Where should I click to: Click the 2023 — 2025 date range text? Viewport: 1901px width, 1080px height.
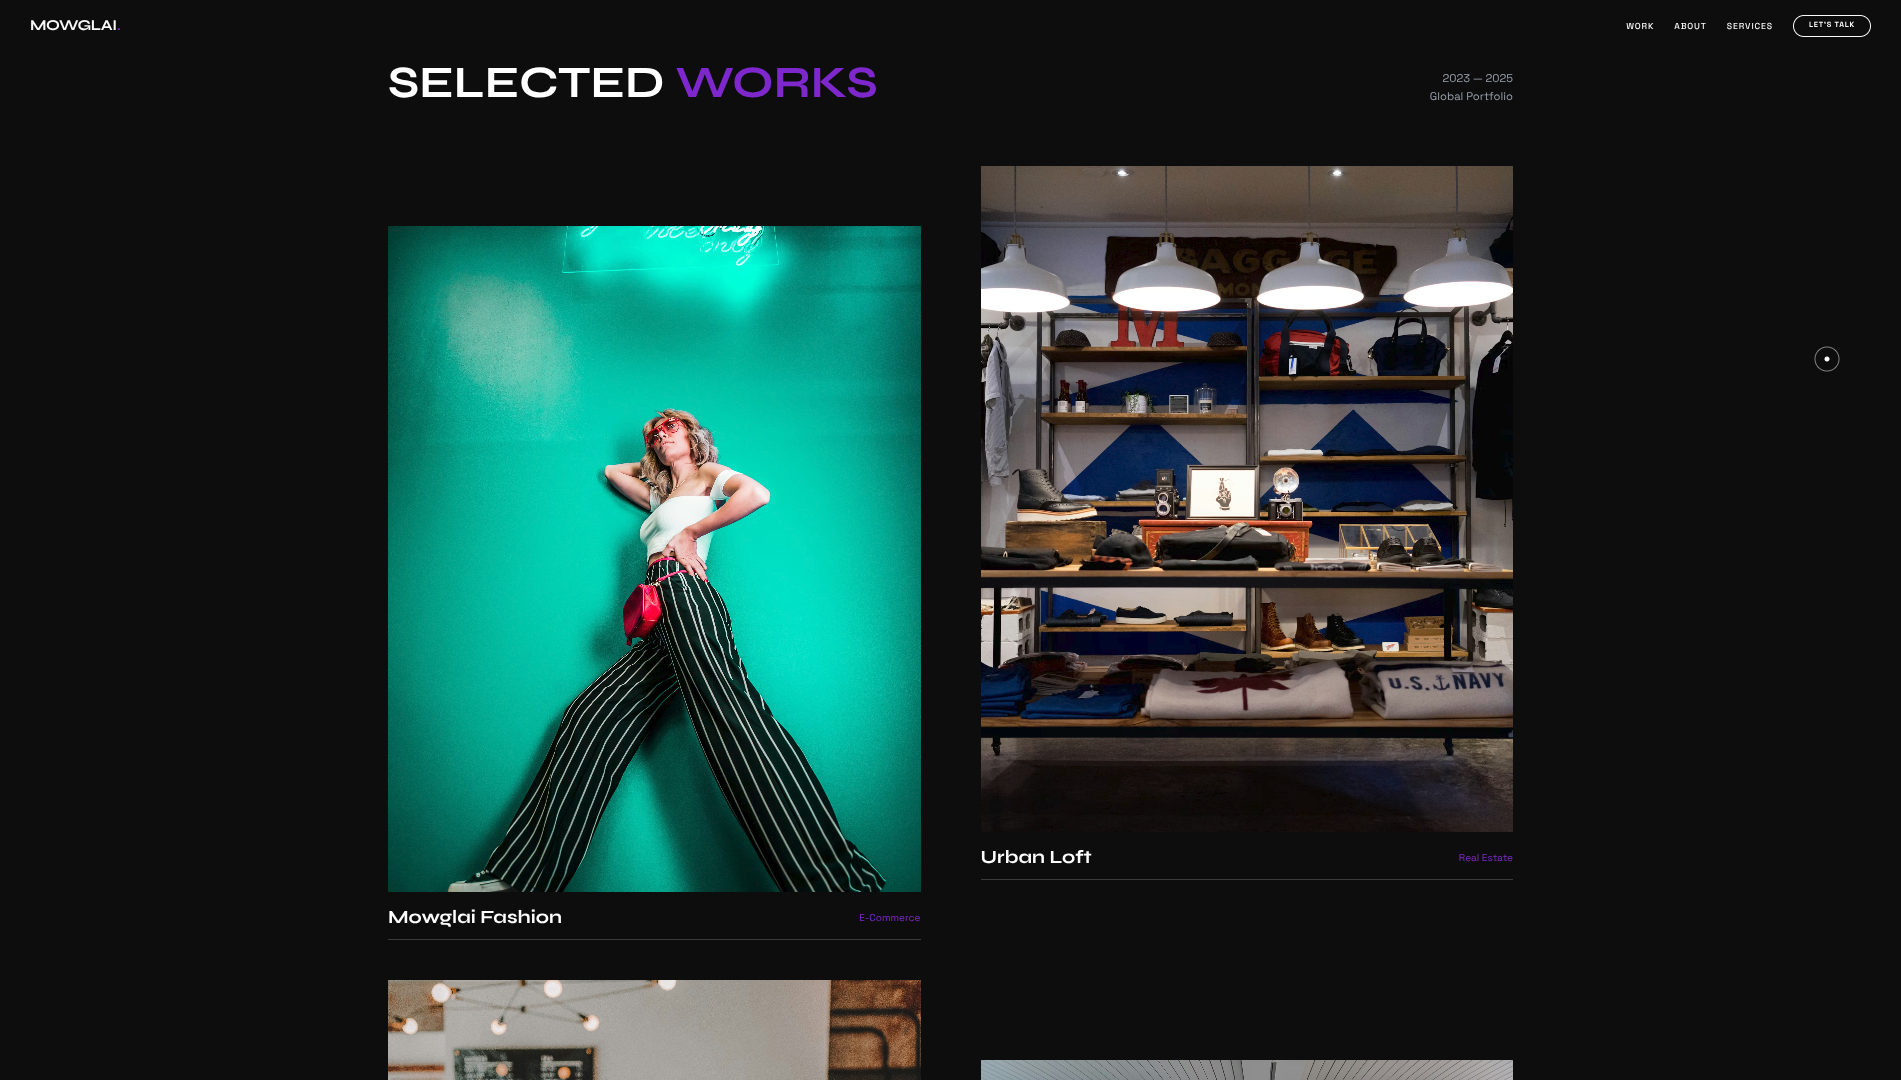coord(1478,78)
